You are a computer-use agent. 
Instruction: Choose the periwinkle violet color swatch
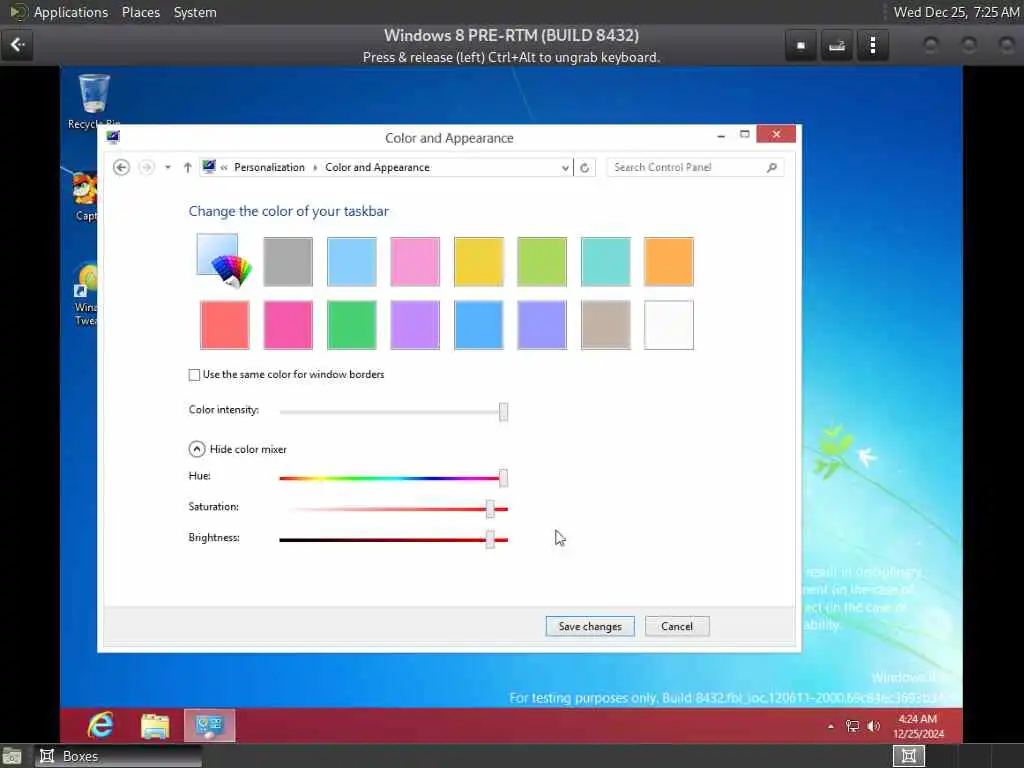click(x=542, y=325)
